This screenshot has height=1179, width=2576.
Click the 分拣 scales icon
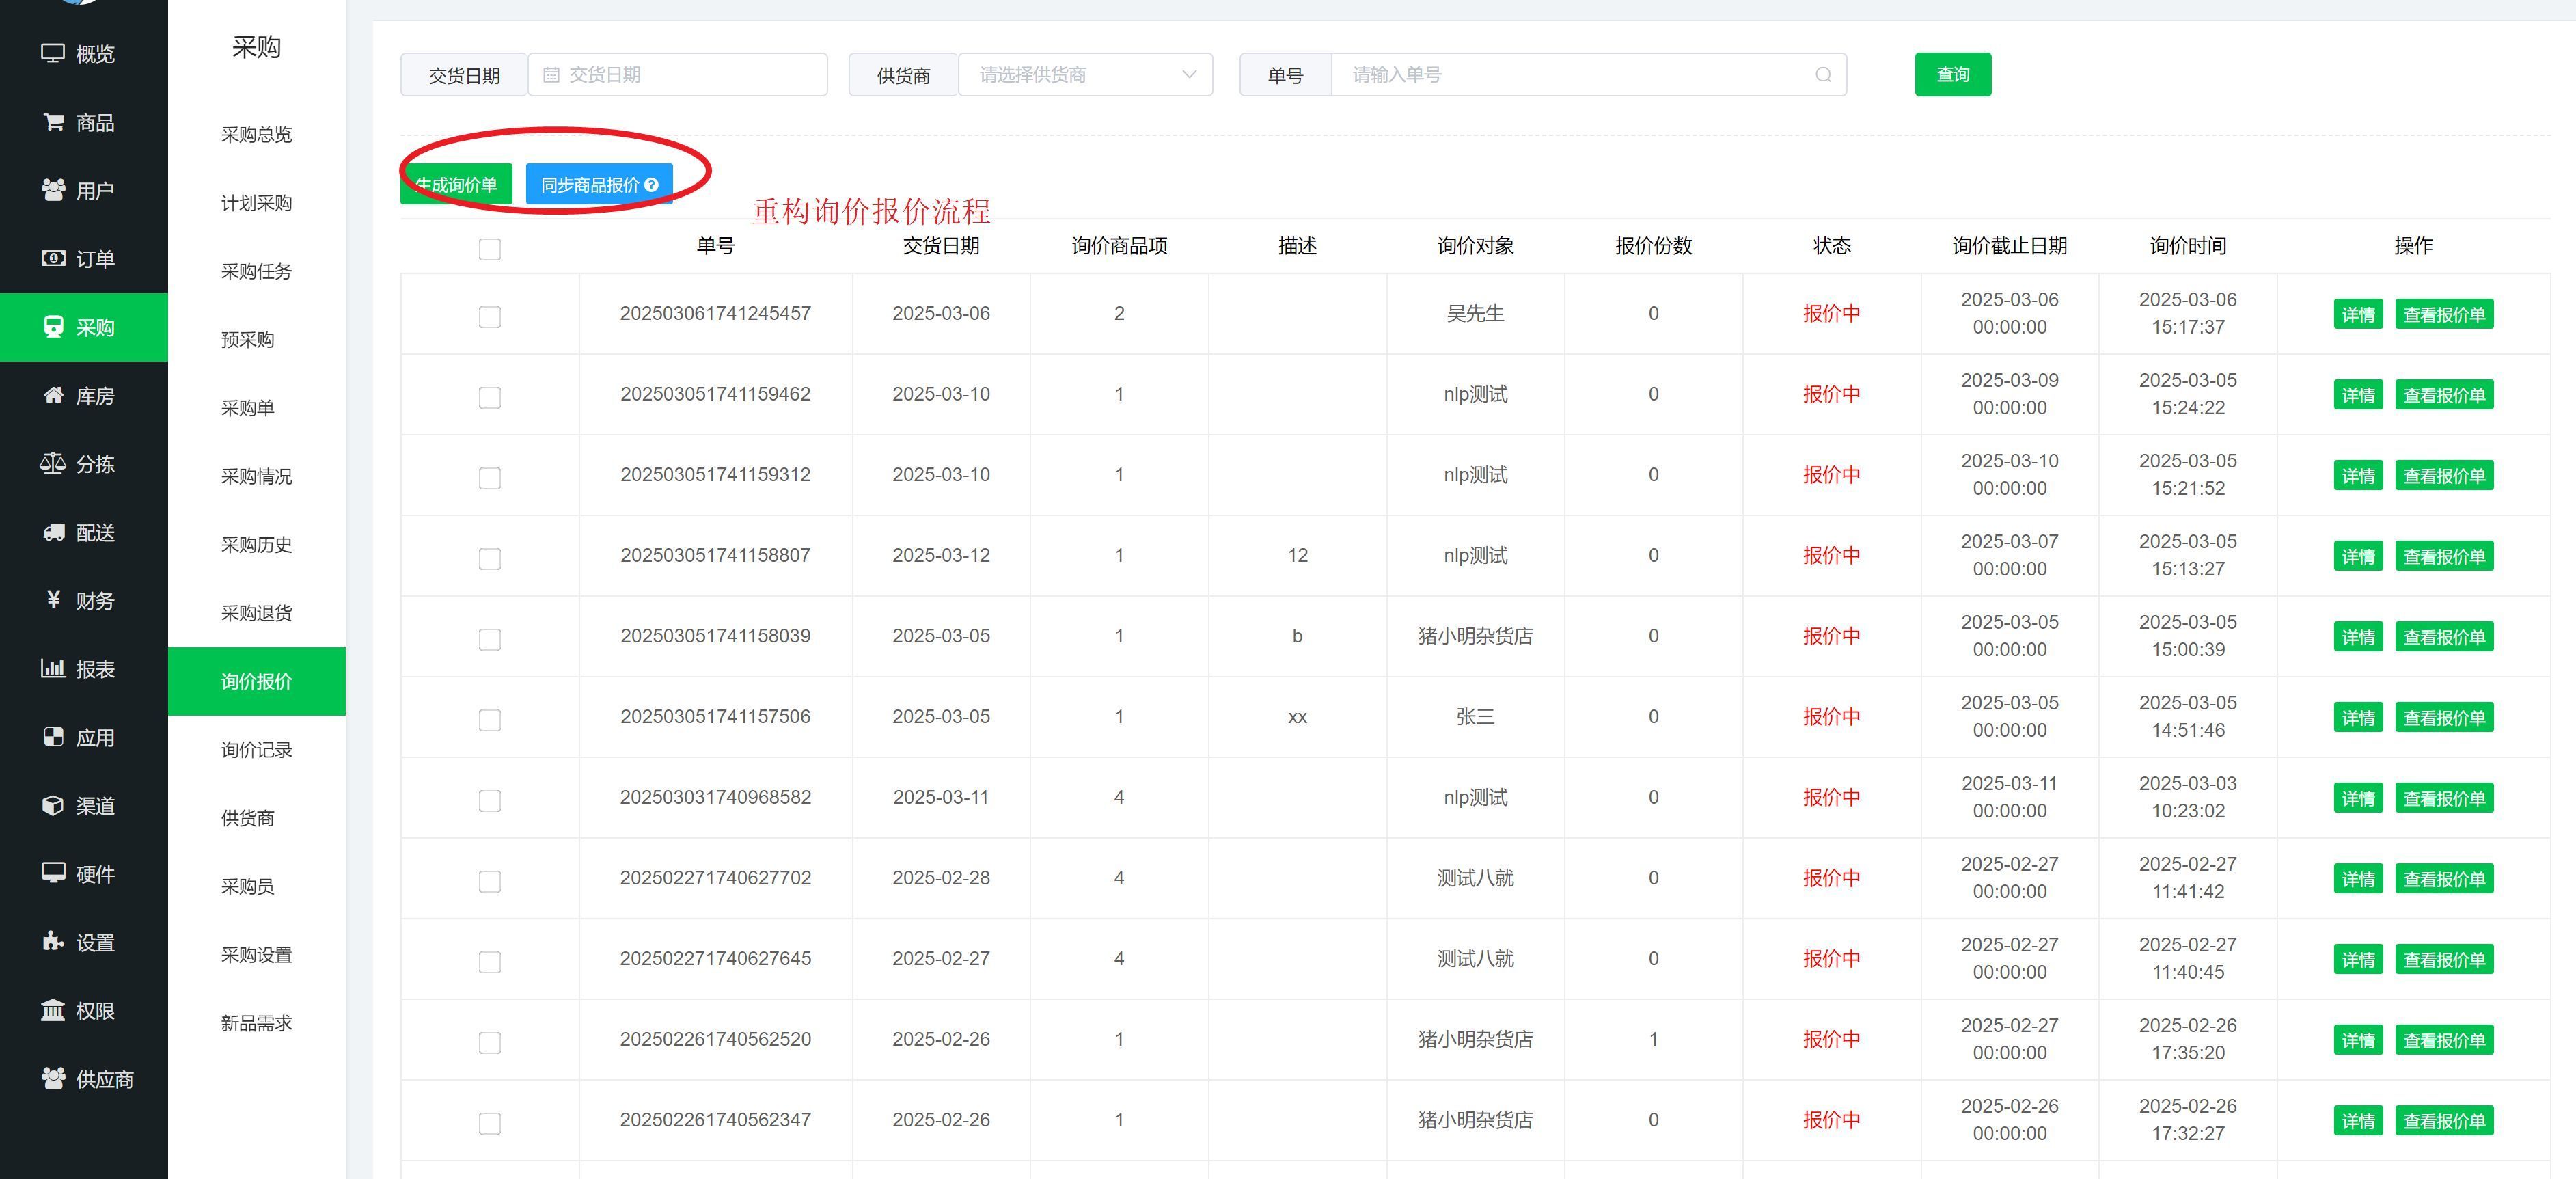(x=53, y=463)
